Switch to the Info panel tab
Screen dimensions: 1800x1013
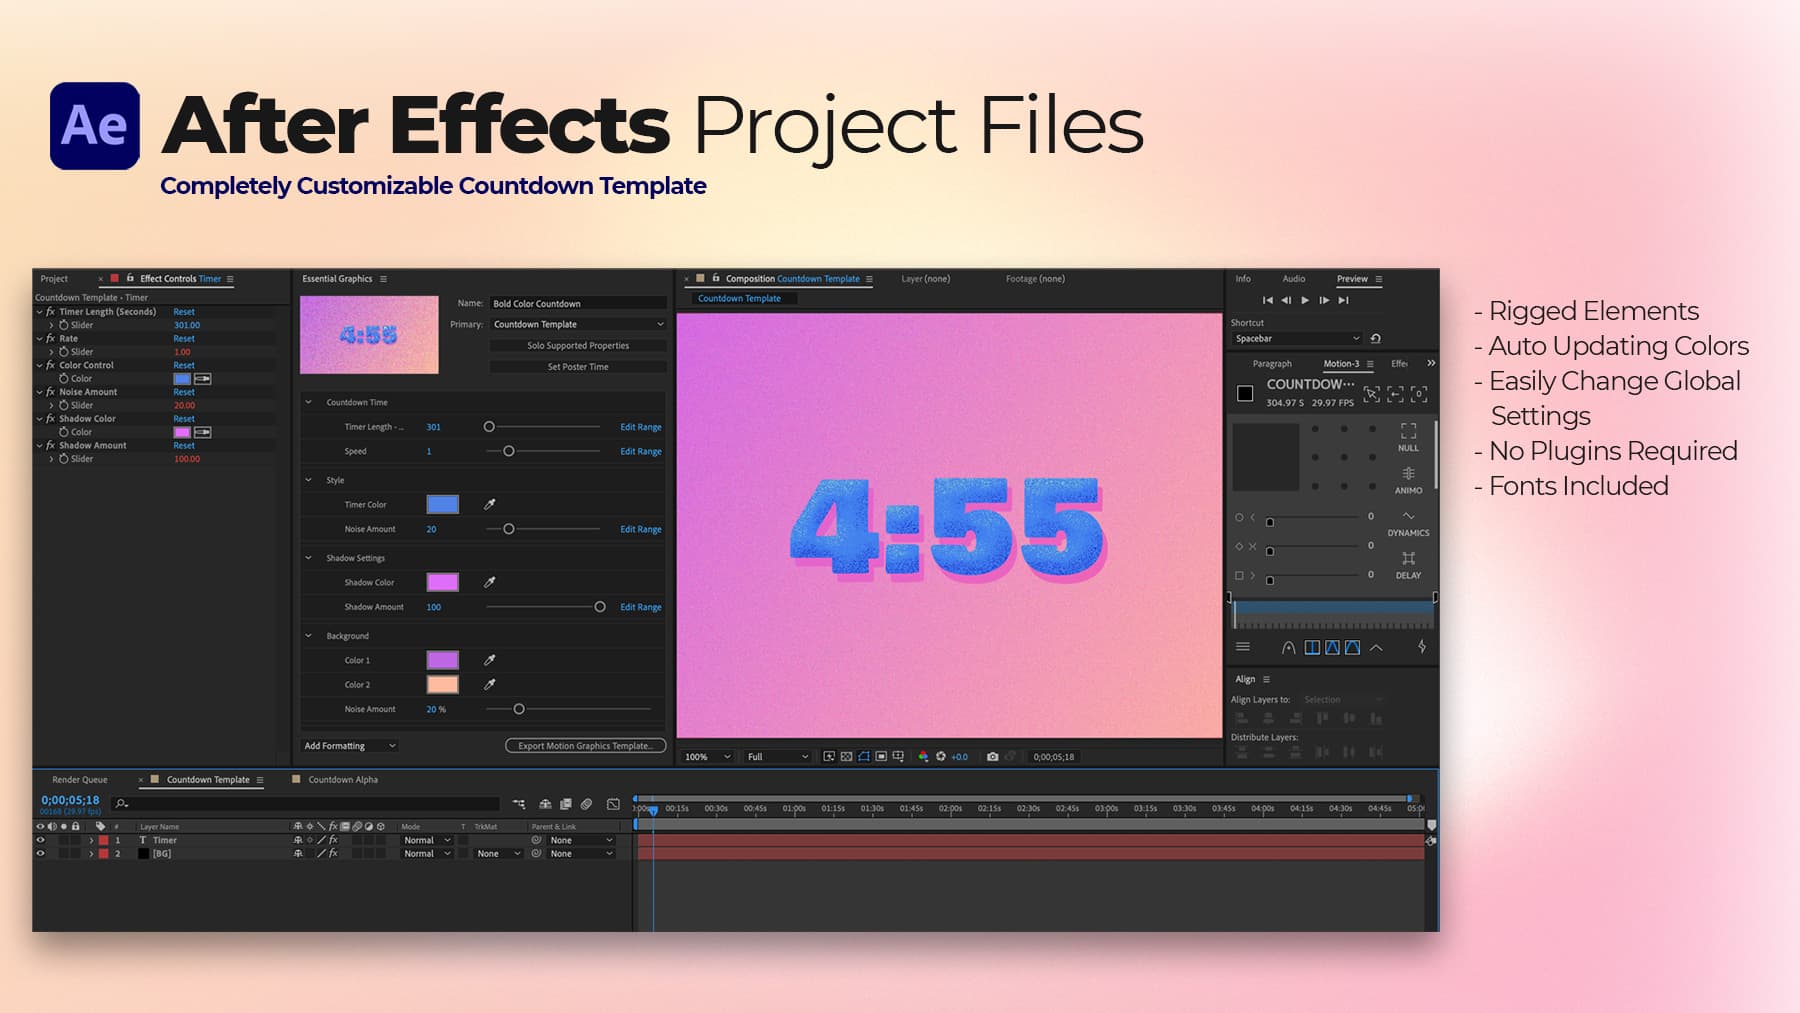coord(1243,279)
